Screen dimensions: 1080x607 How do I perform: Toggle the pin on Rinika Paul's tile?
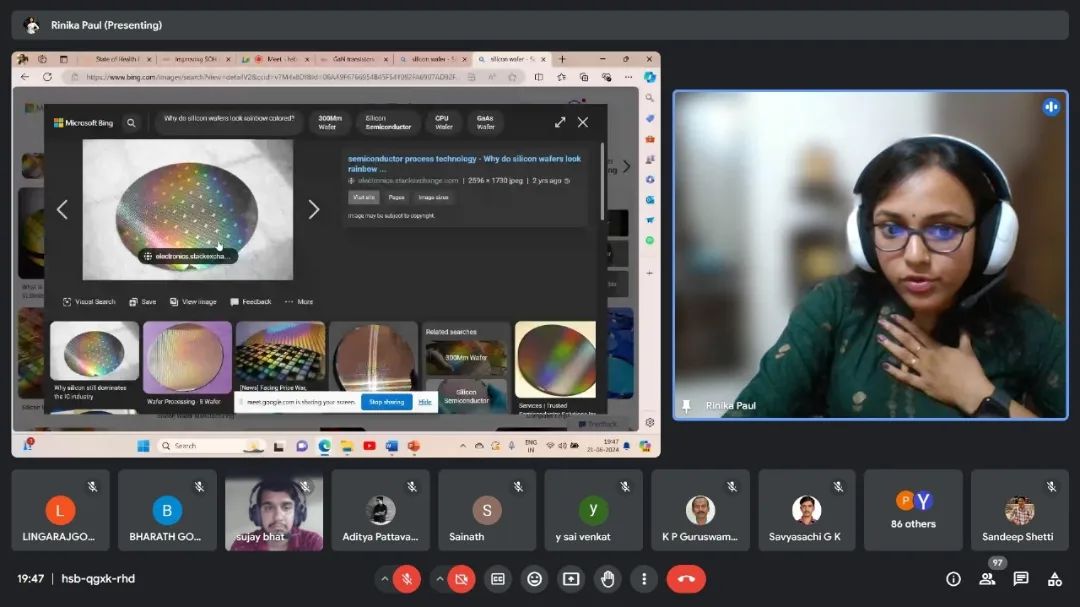point(686,405)
